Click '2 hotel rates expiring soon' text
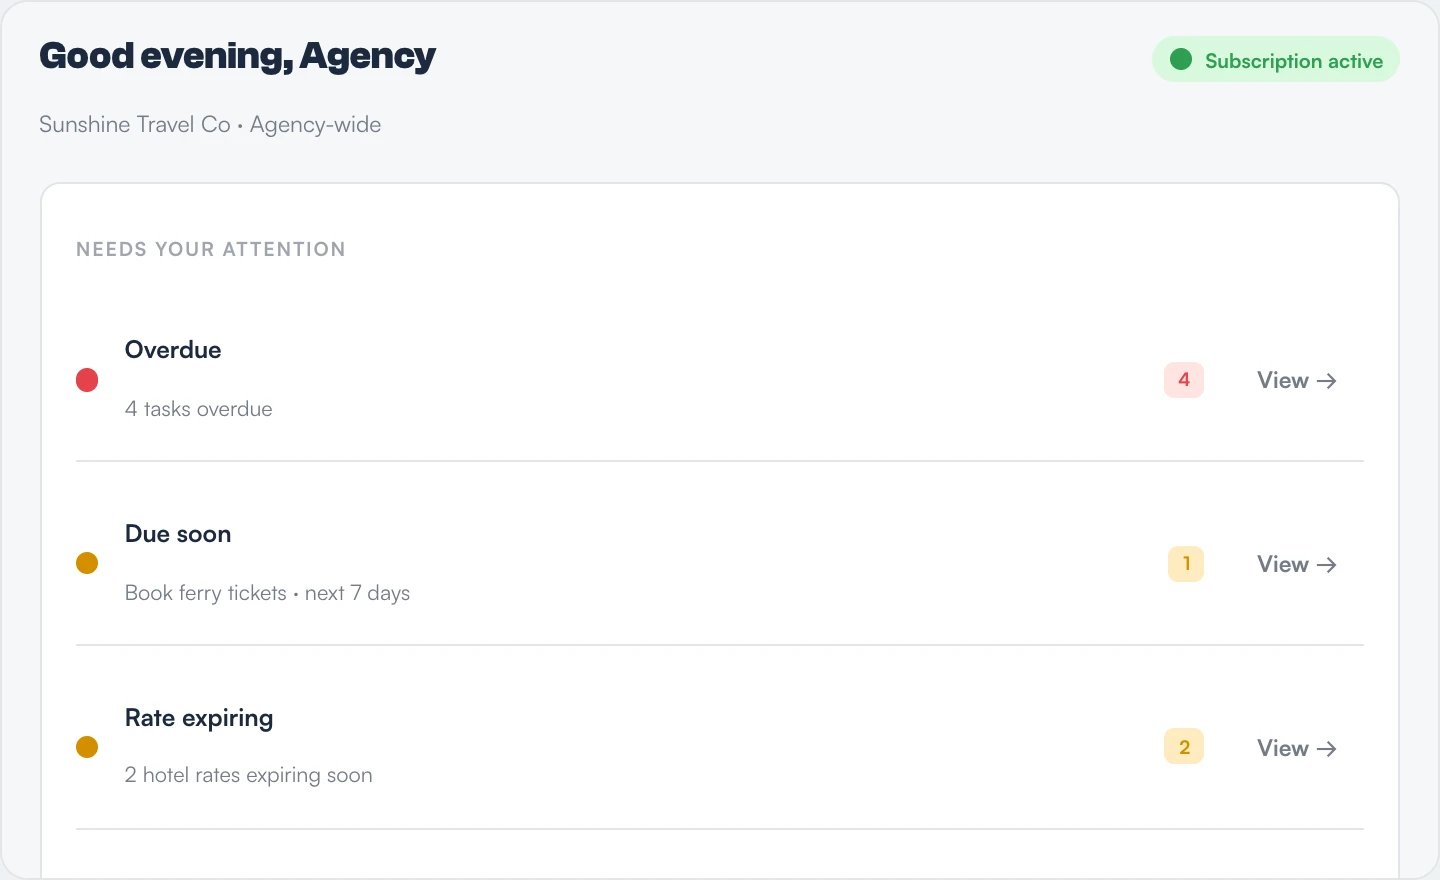Viewport: 1440px width, 880px height. (249, 775)
